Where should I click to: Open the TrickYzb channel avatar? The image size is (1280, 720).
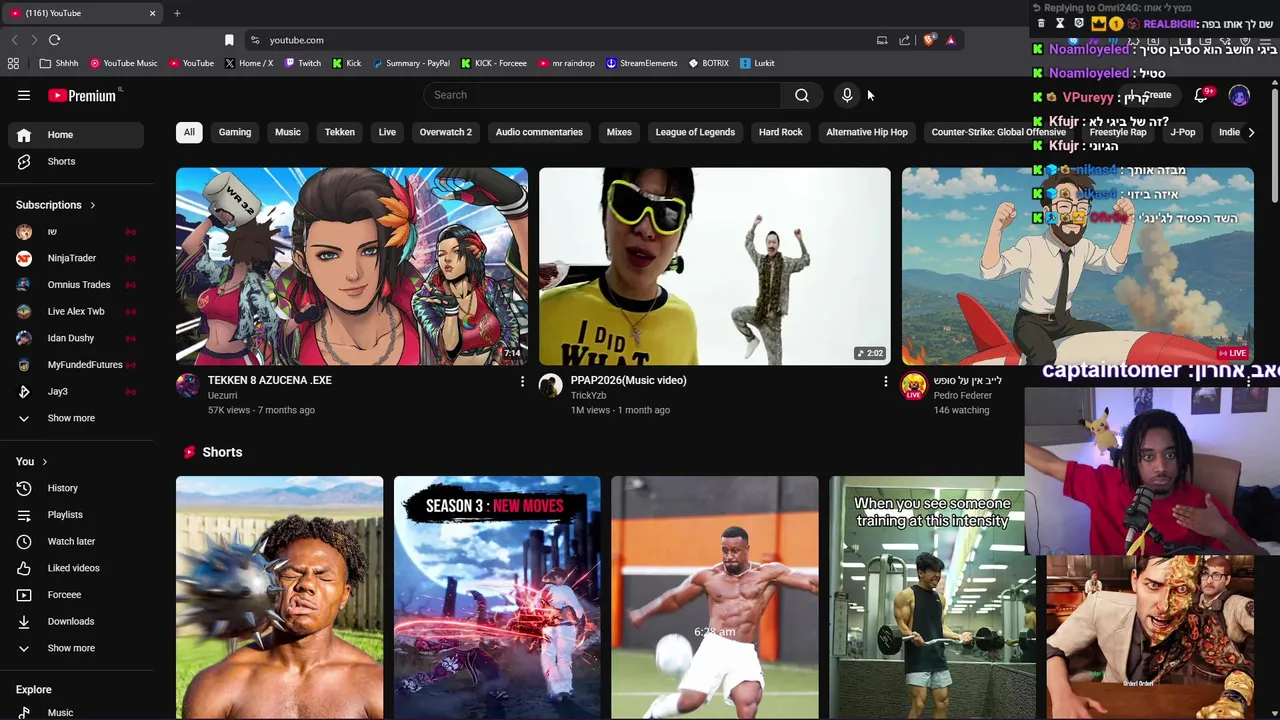[x=551, y=385]
